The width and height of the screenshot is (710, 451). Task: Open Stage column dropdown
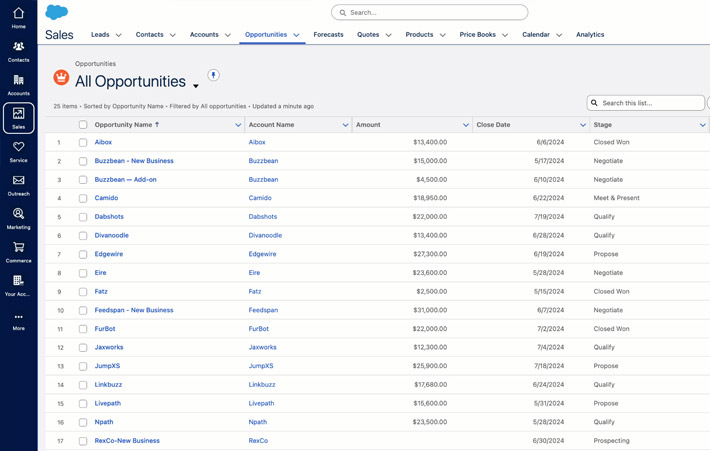pos(702,125)
